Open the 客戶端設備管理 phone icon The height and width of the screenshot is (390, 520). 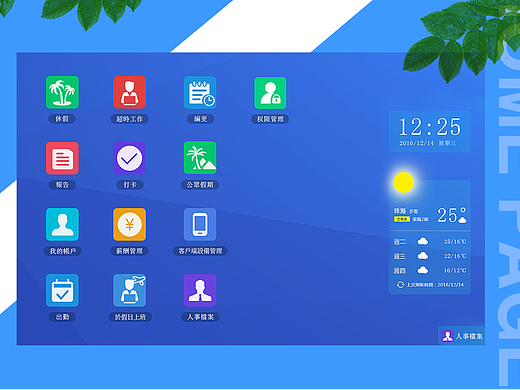coord(200,224)
